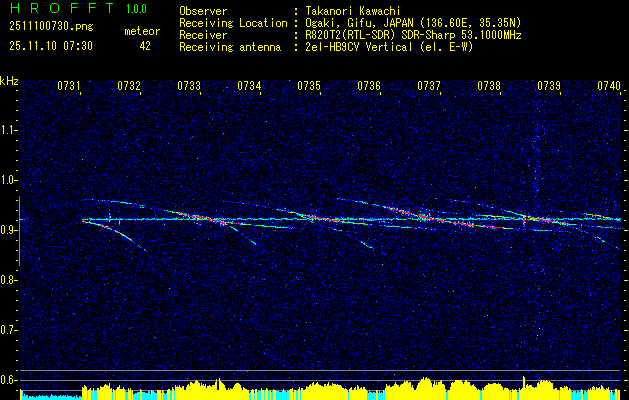Viewport: 629px width, 400px height.
Task: Click the gray vertical range bar near 0.9 kHz
Action: pos(19,231)
